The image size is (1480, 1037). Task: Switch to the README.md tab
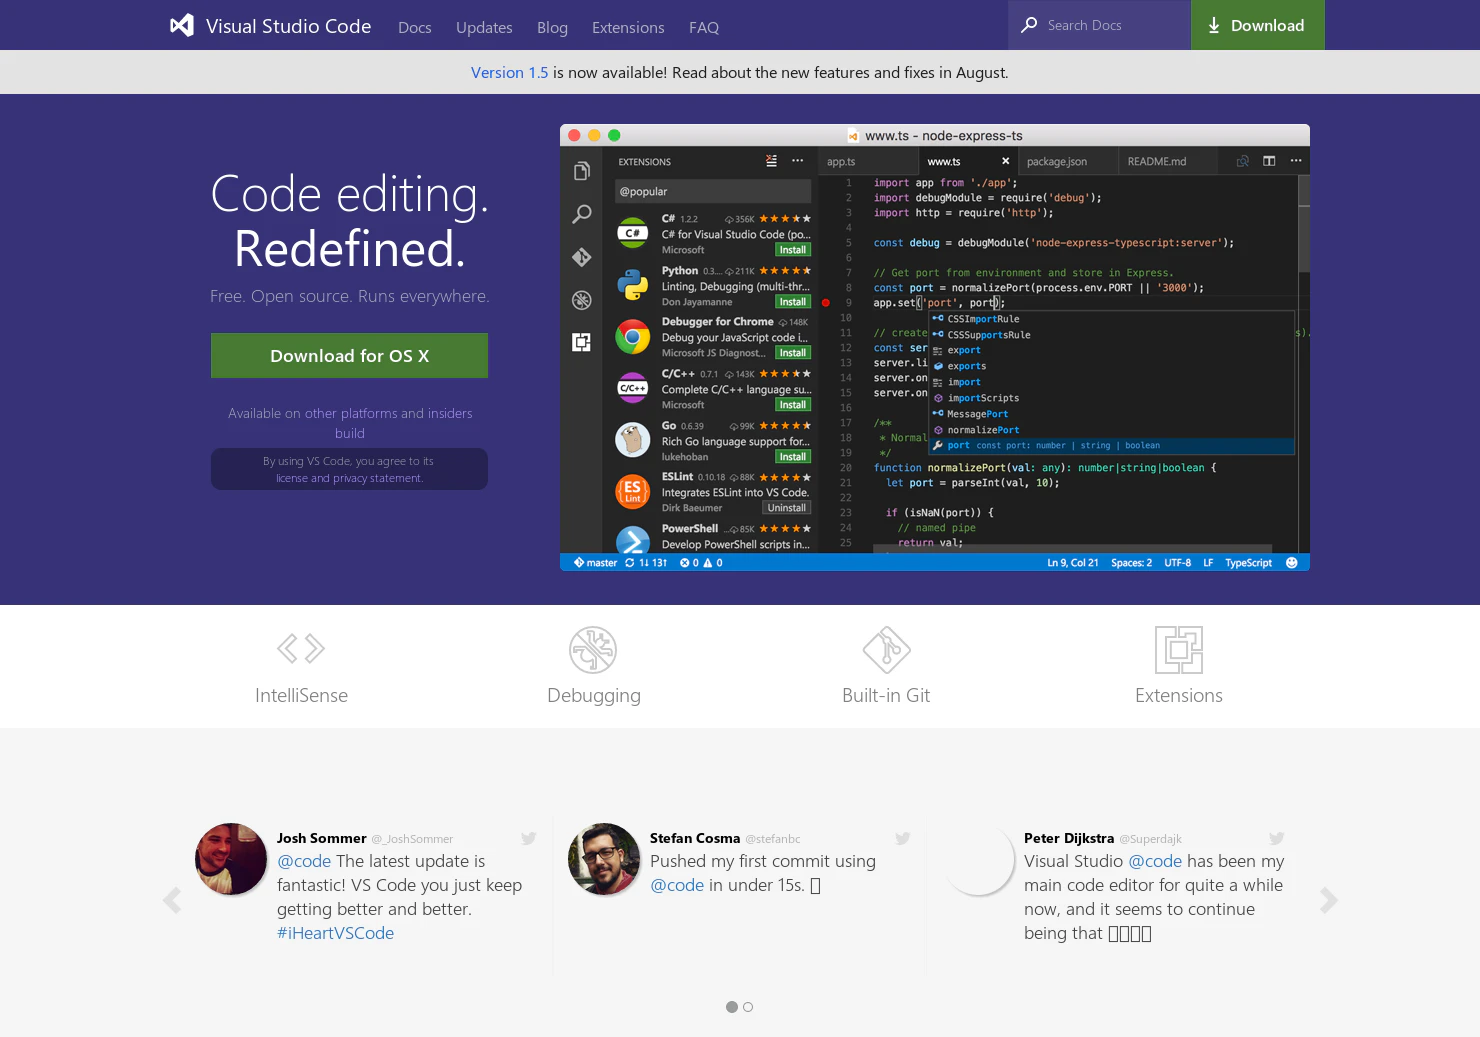1157,161
